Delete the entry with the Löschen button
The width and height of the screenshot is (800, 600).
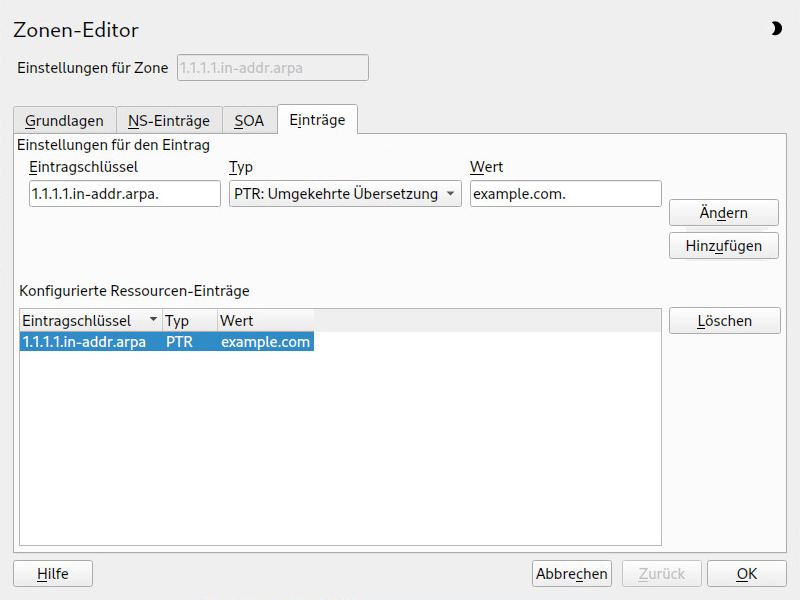[724, 320]
